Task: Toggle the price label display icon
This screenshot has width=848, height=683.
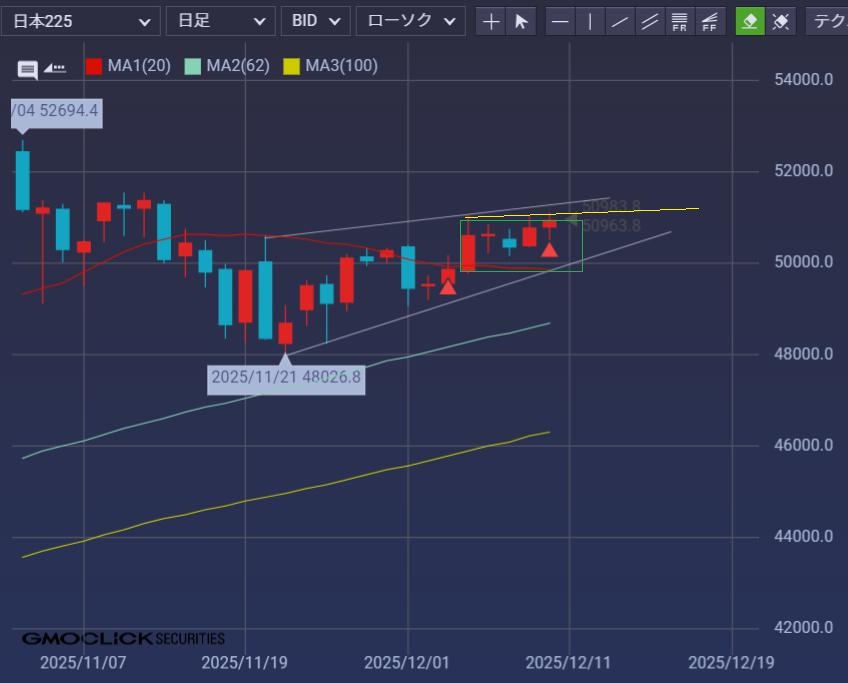Action: pos(55,68)
